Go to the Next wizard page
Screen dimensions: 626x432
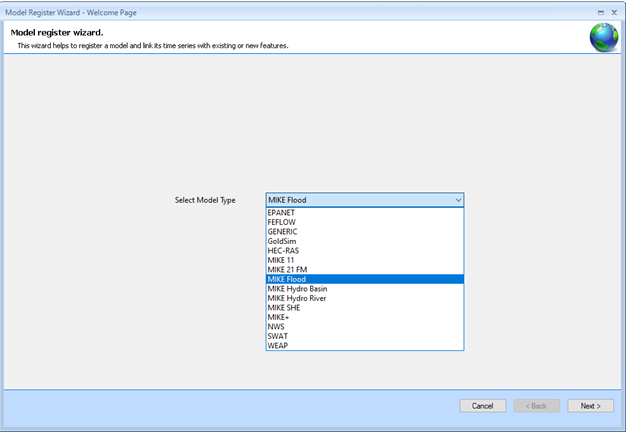(590, 406)
